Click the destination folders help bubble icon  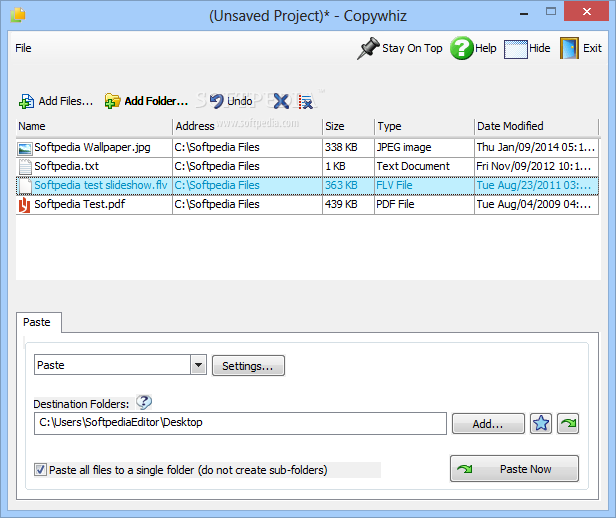[x=144, y=402]
